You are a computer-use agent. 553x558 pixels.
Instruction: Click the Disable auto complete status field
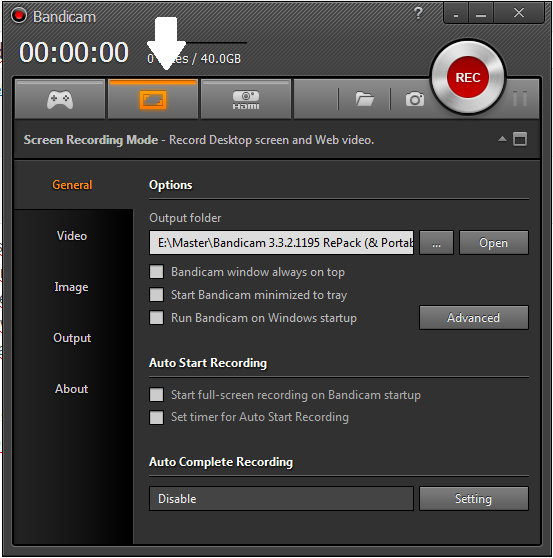click(281, 499)
